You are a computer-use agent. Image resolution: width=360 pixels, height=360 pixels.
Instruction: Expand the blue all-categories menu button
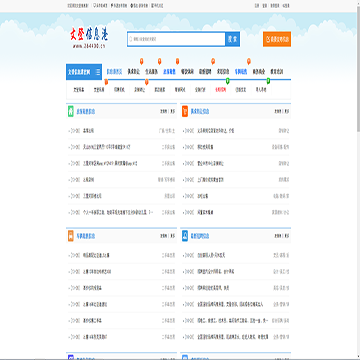tap(84, 72)
